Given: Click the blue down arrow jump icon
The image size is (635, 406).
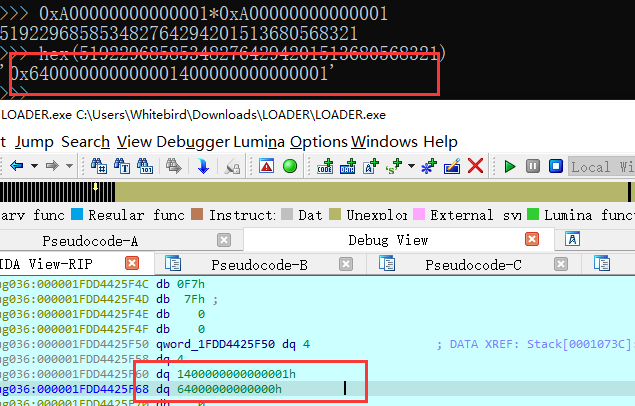Looking at the screenshot, I should point(203,166).
